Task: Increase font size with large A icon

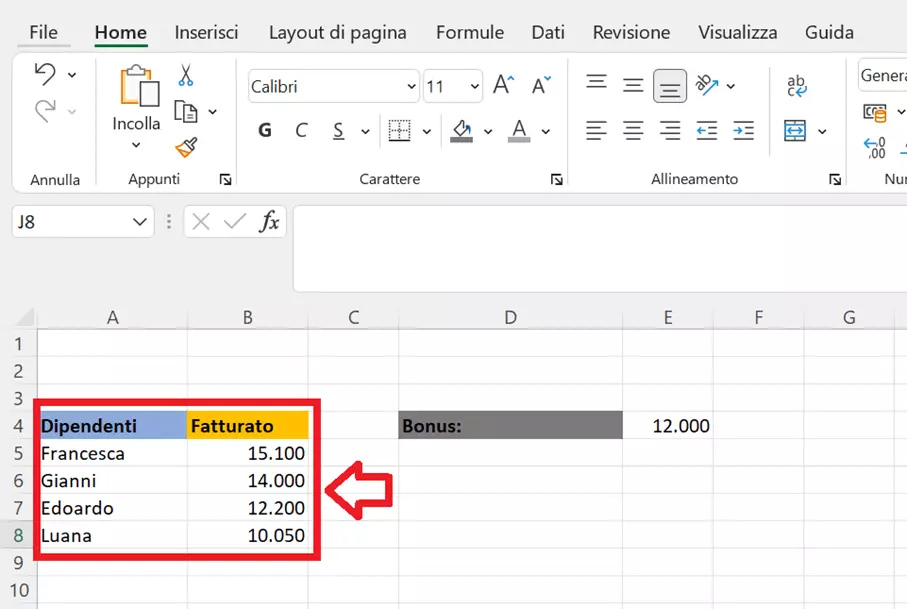Action: [x=503, y=85]
